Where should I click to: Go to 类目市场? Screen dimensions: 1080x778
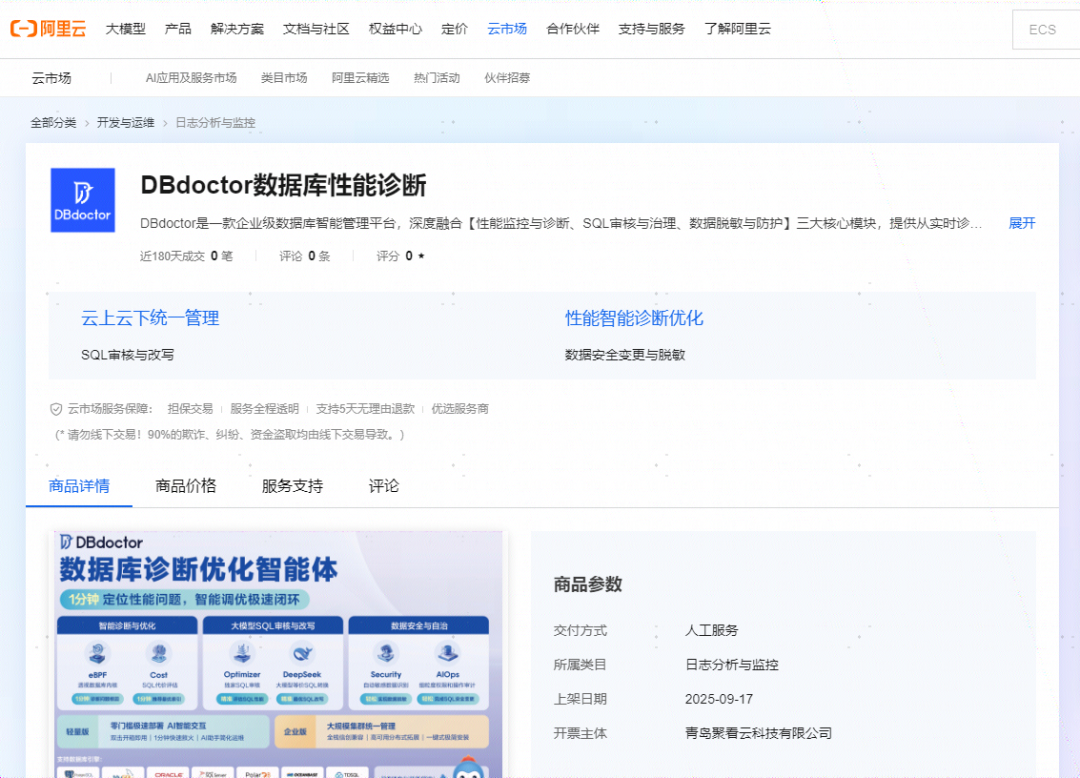click(284, 78)
